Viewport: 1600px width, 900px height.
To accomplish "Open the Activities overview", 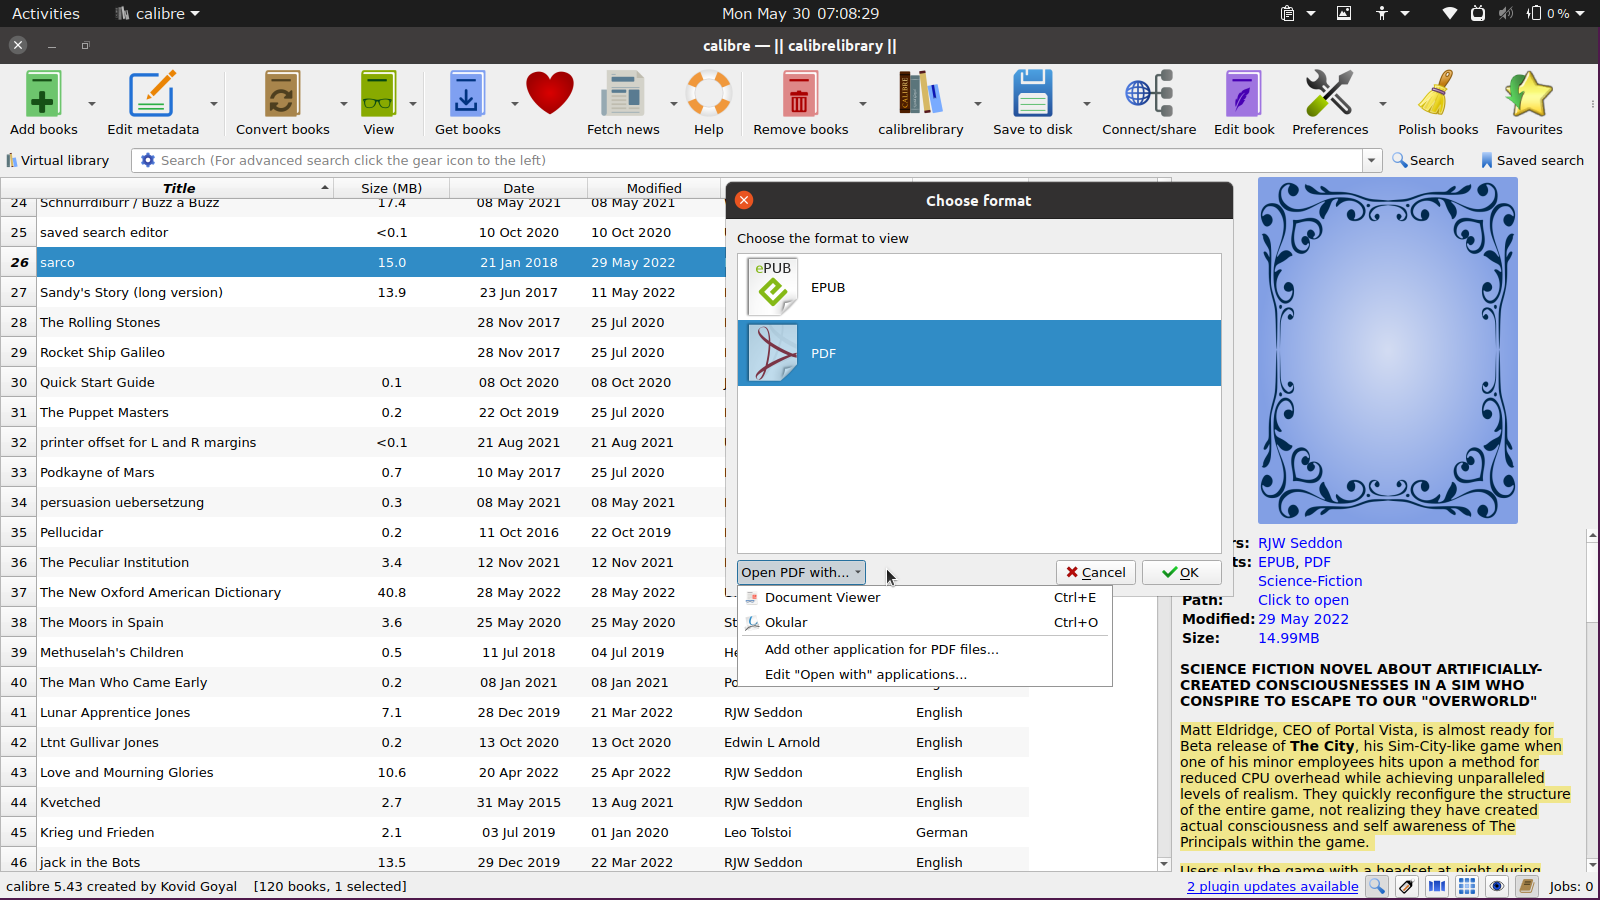I will click(46, 13).
